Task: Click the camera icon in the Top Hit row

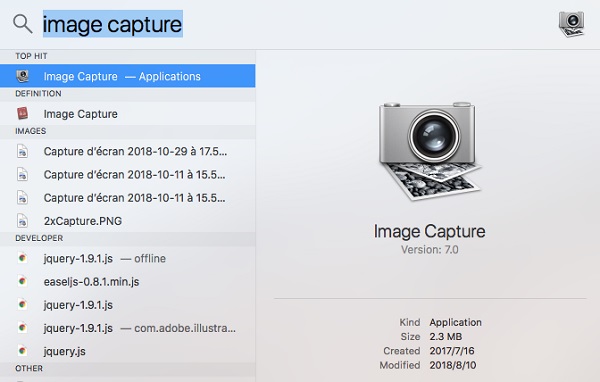Action: [23, 76]
